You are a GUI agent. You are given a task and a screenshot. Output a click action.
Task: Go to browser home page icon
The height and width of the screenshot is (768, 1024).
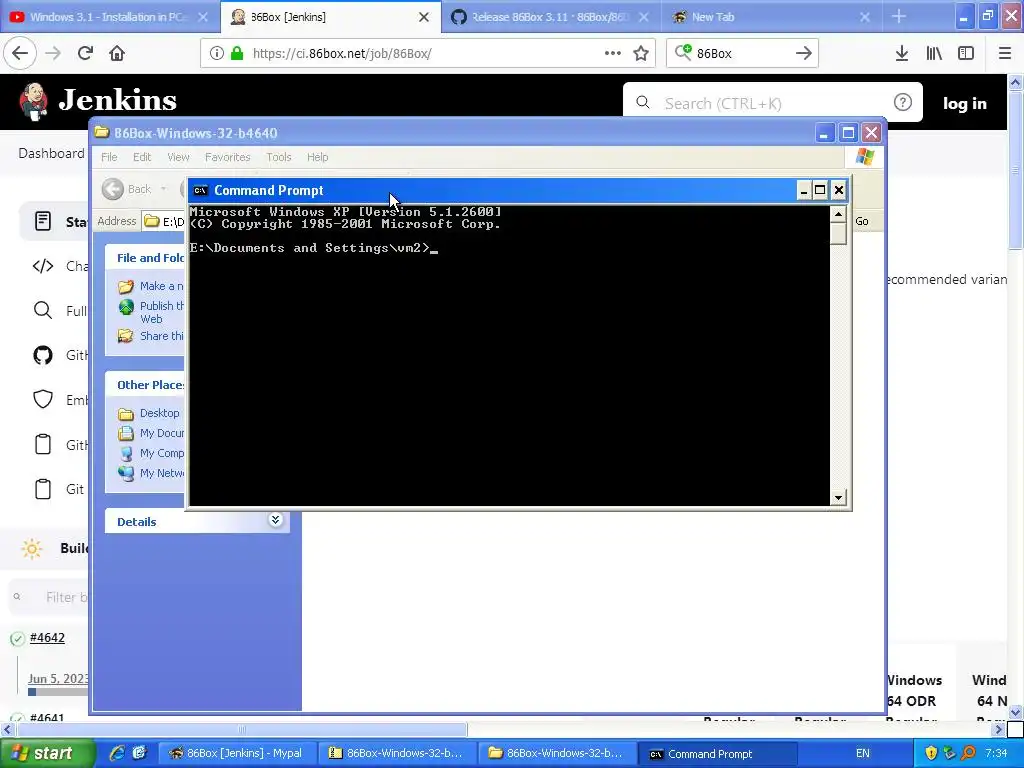[x=117, y=53]
